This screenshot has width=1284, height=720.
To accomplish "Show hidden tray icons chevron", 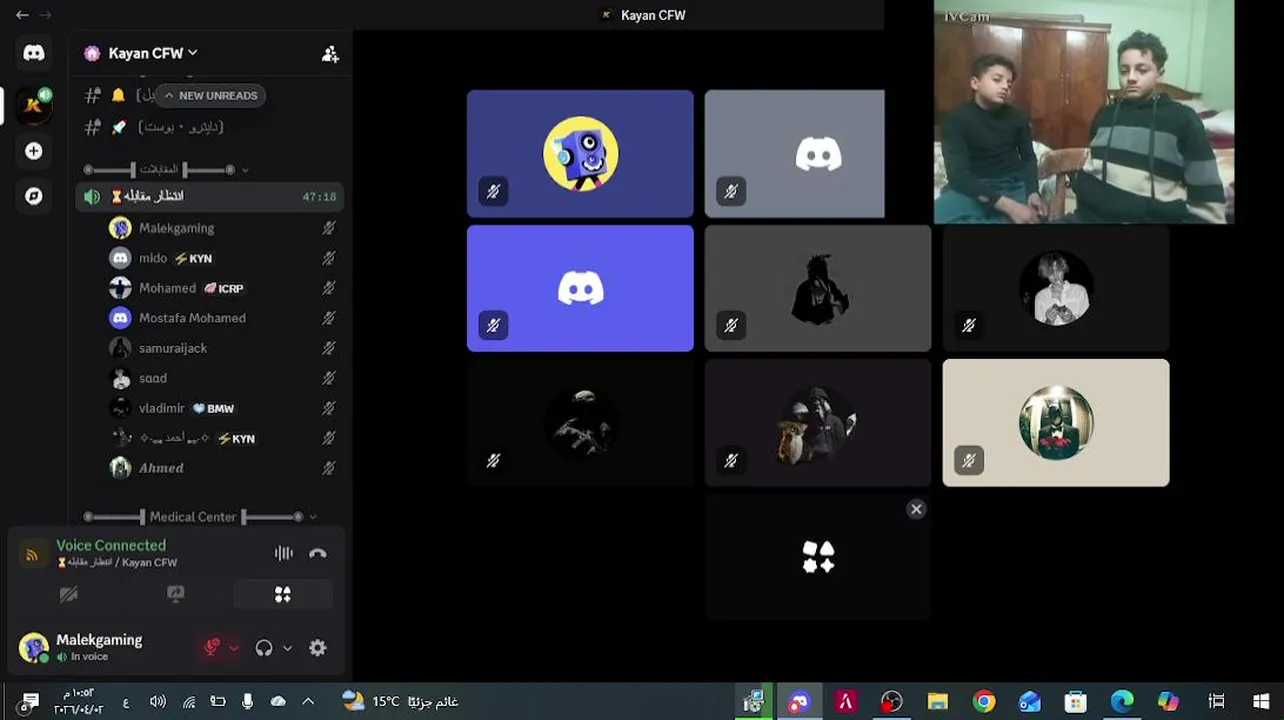I will [x=308, y=701].
